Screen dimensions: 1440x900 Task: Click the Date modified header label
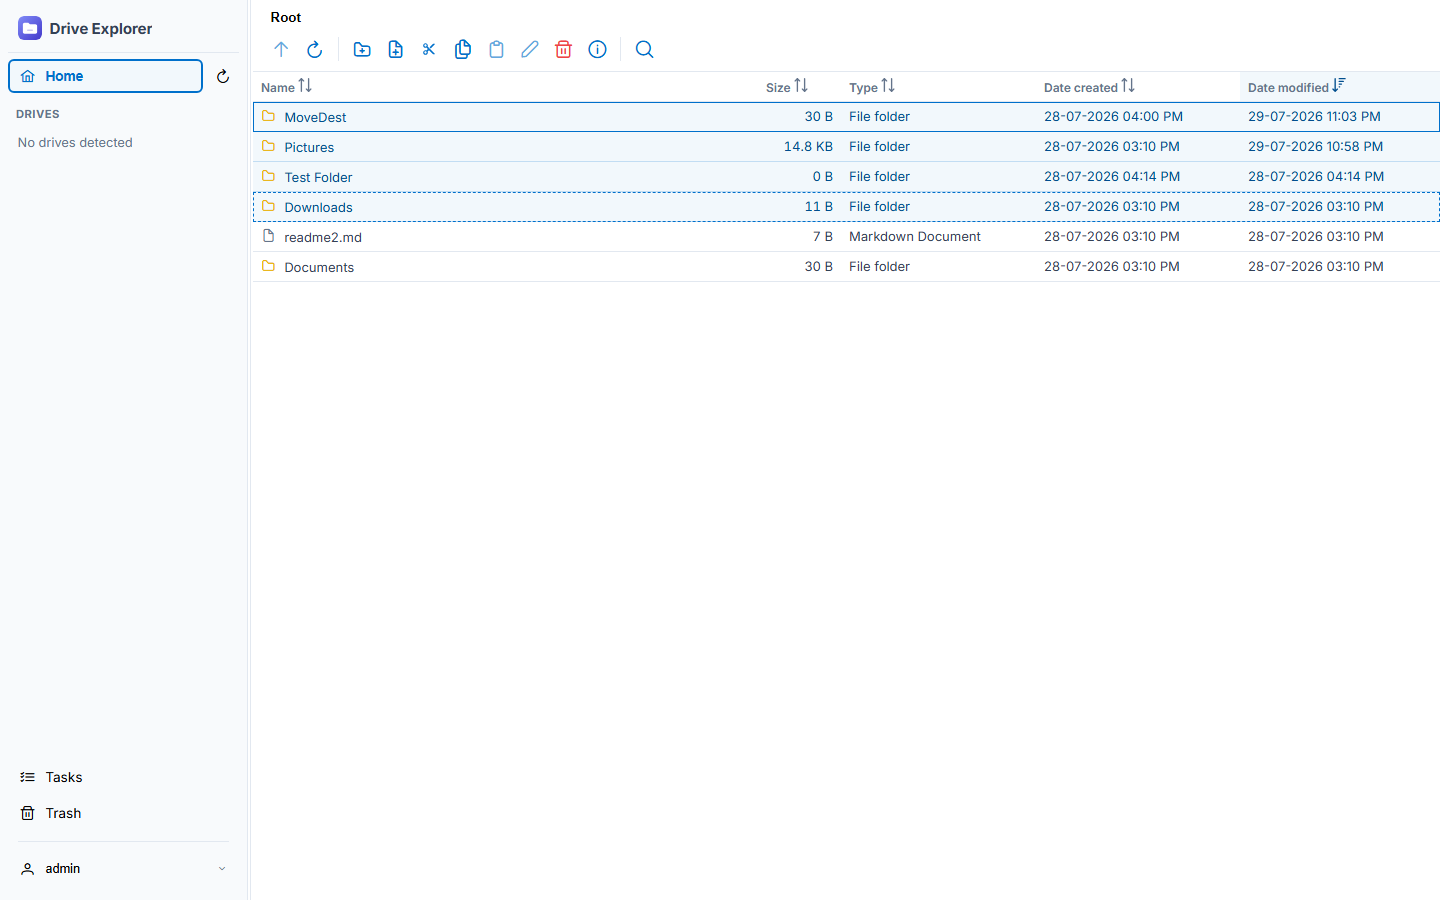pyautogui.click(x=1288, y=88)
